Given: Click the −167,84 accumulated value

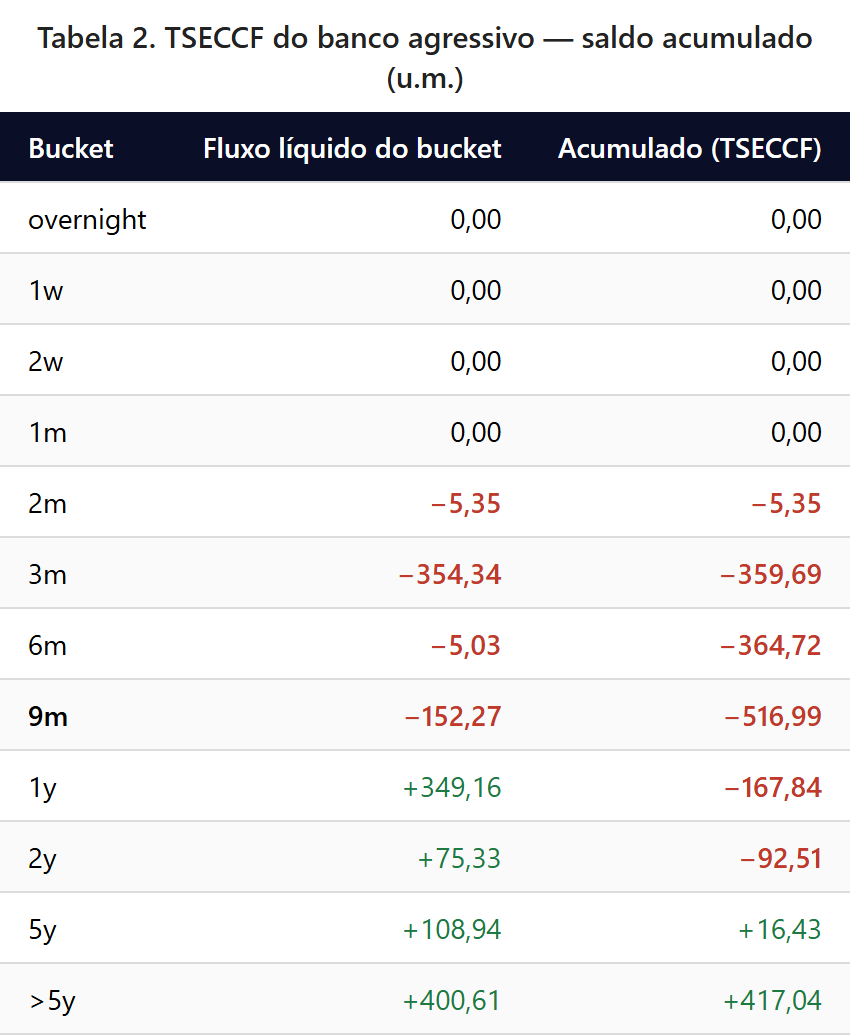Looking at the screenshot, I should click(x=770, y=788).
